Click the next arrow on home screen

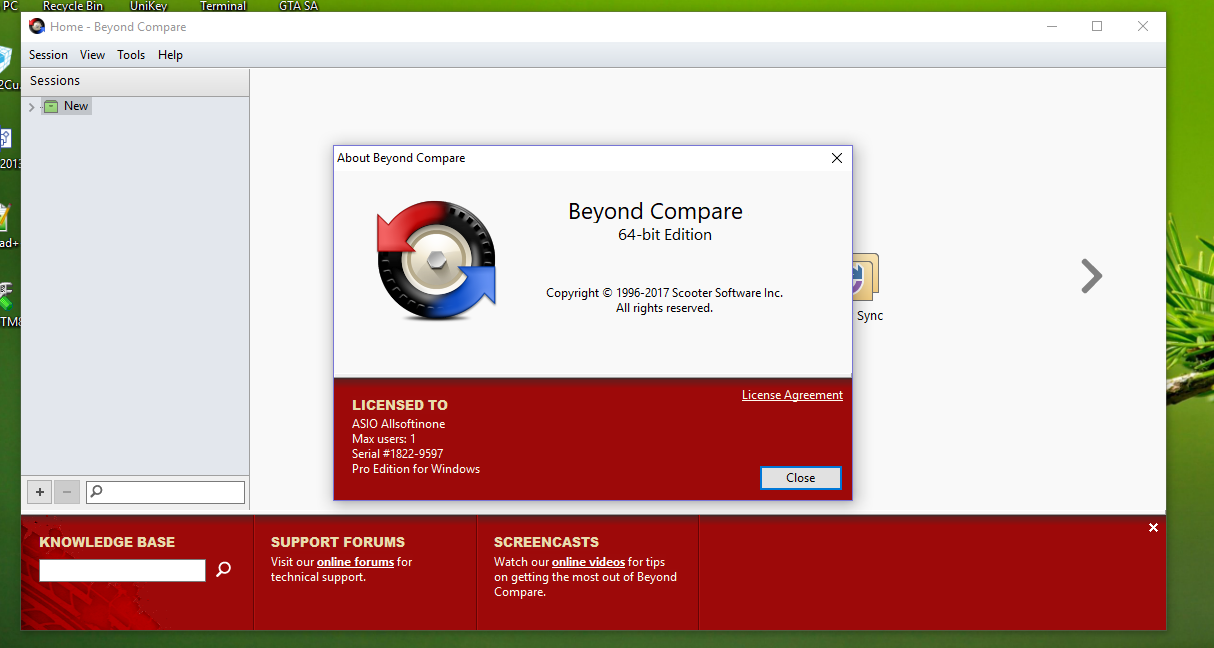(x=1091, y=276)
